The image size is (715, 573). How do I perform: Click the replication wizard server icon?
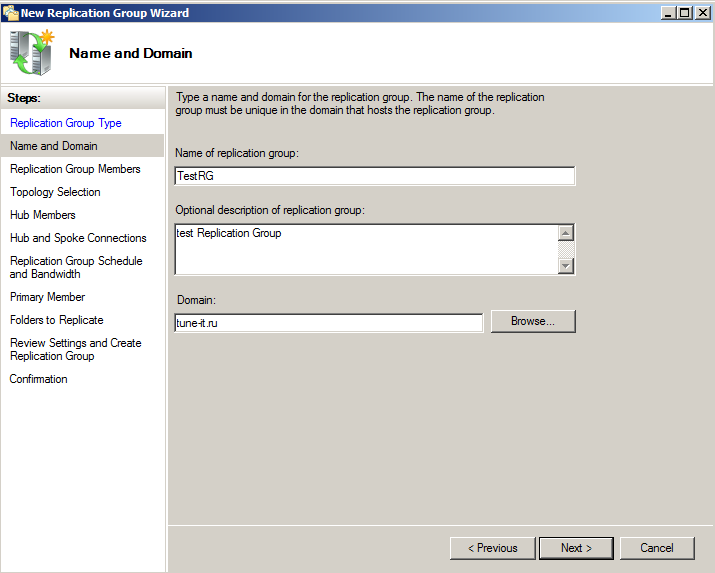[x=31, y=53]
